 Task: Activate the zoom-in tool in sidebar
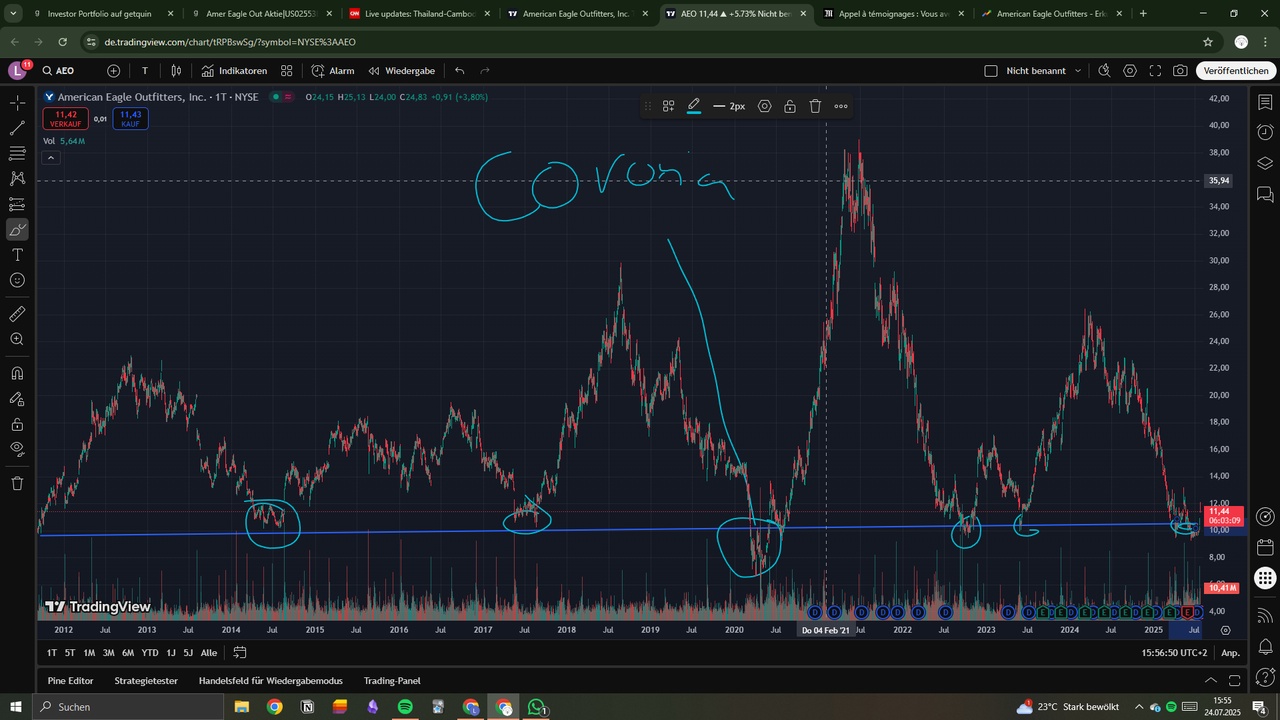[17, 339]
